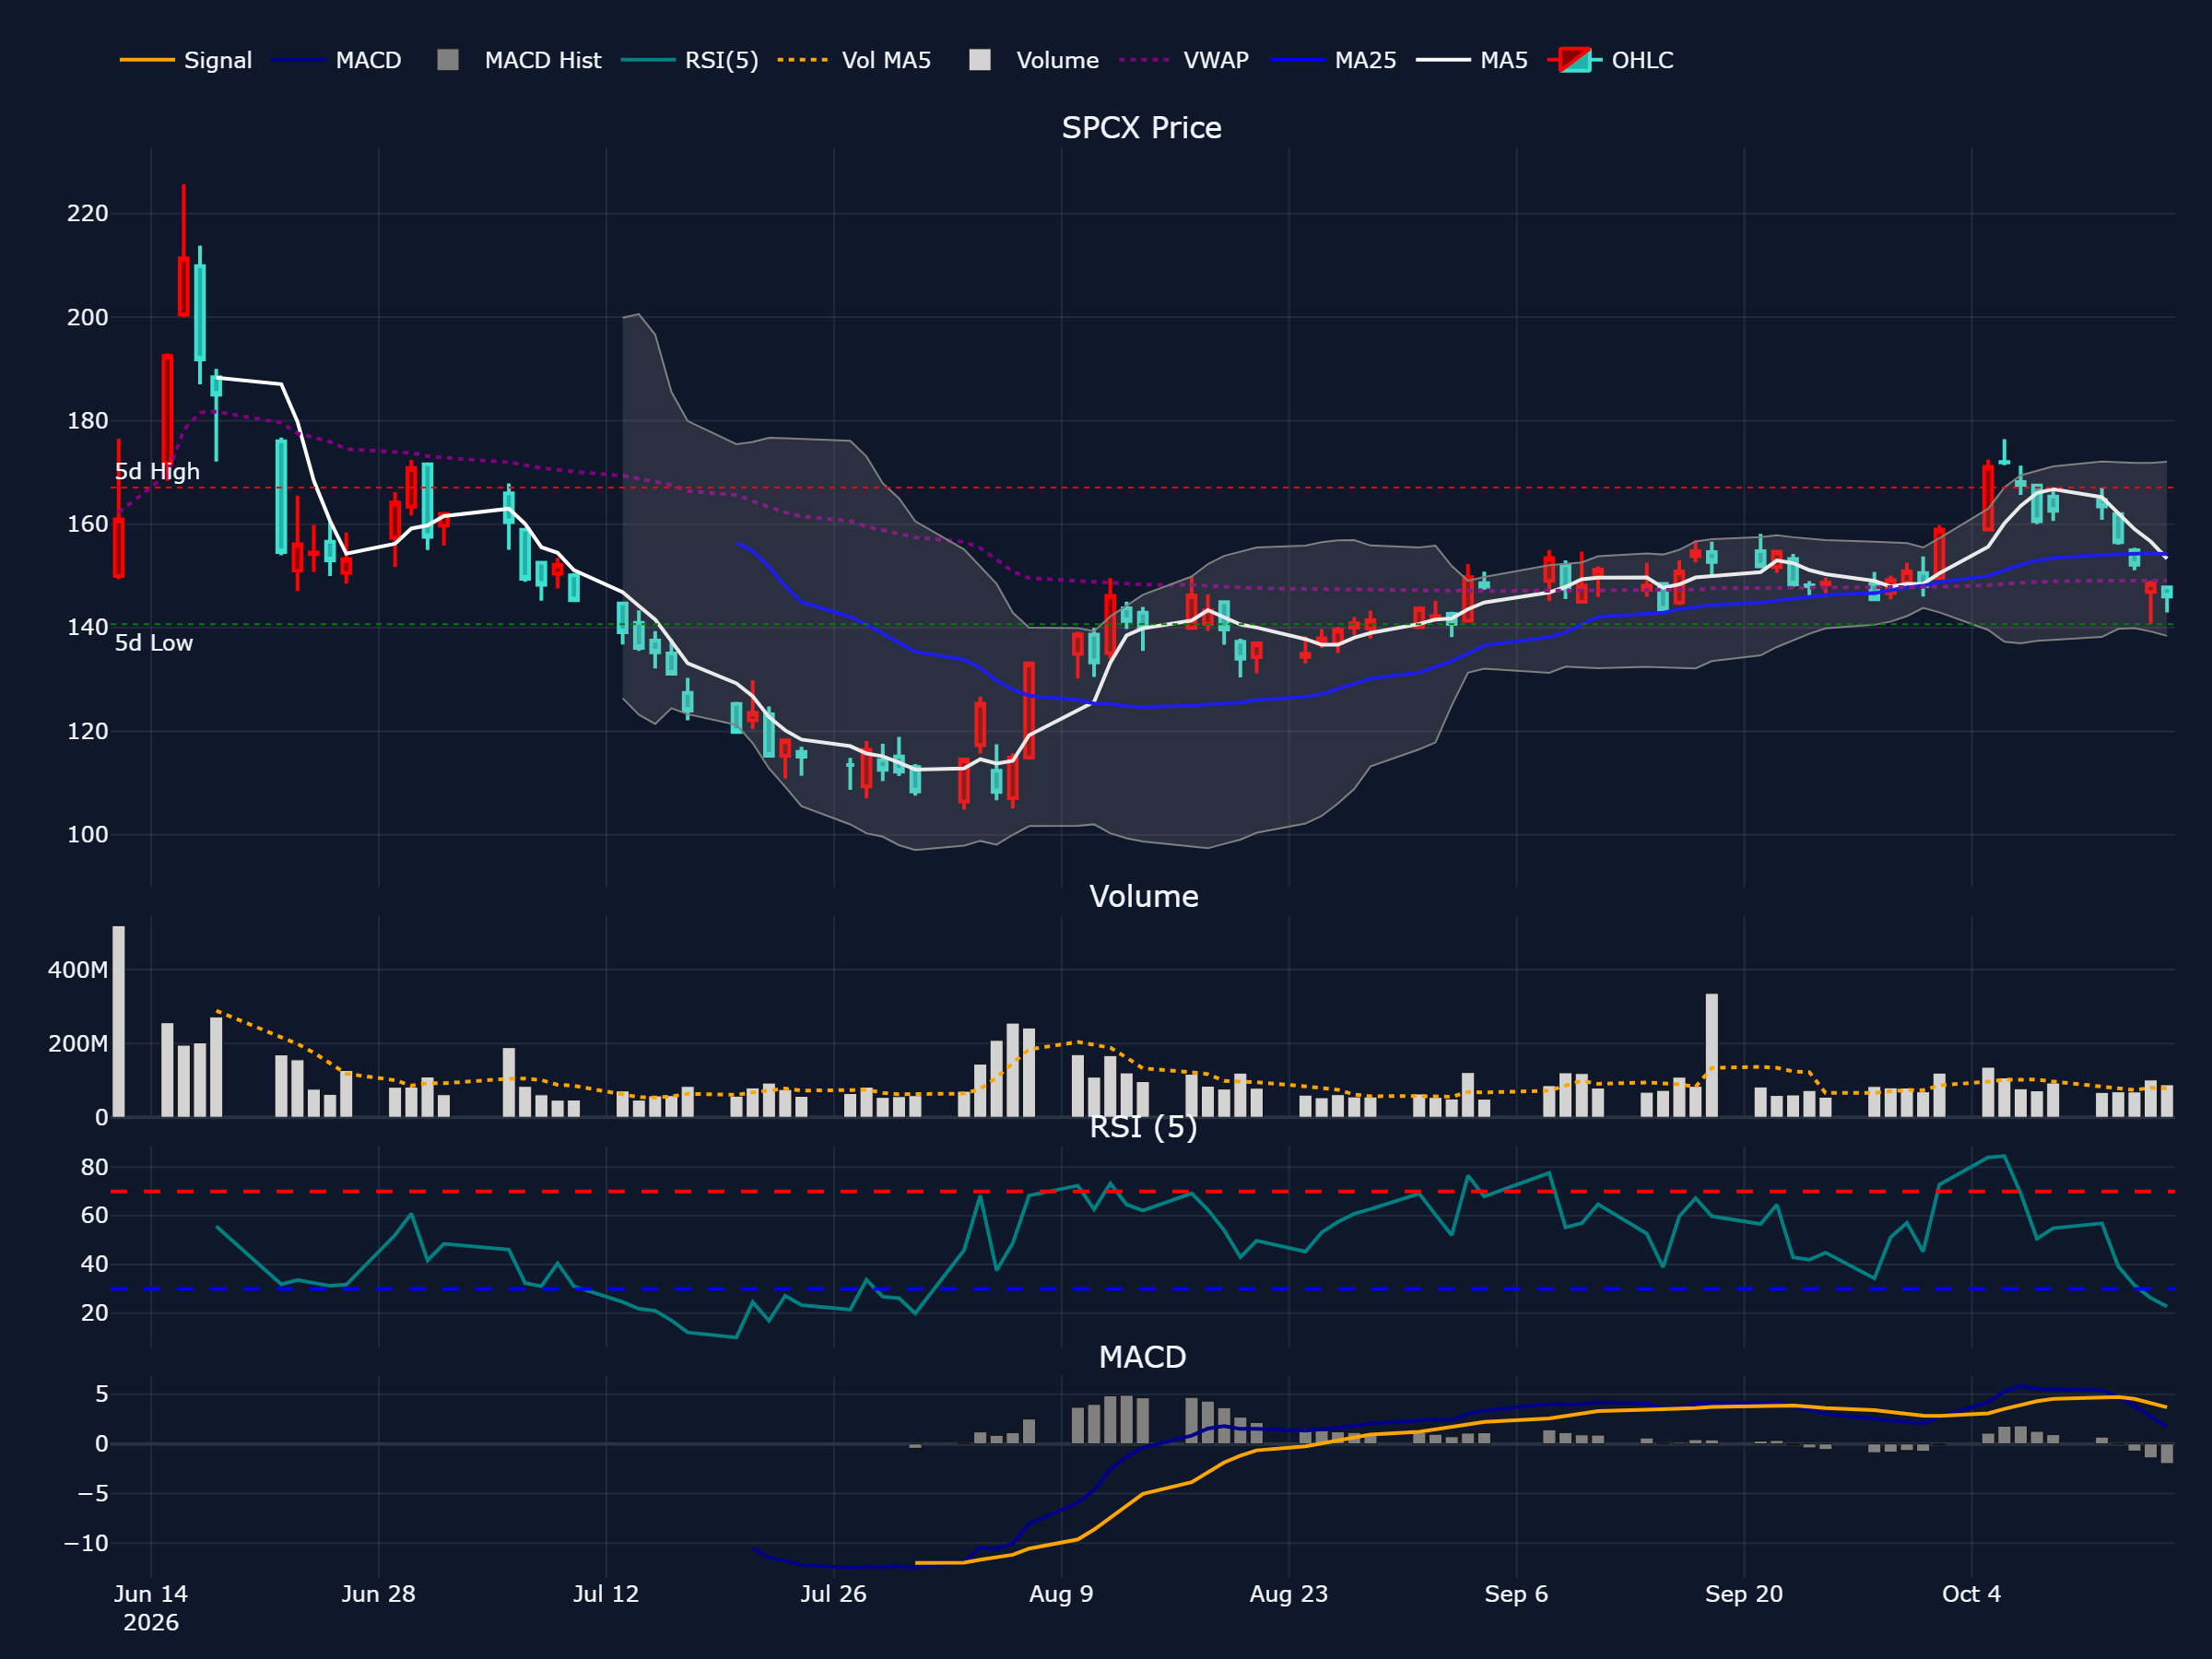Click the 220 price axis tick
The image size is (2212, 1659).
(88, 213)
